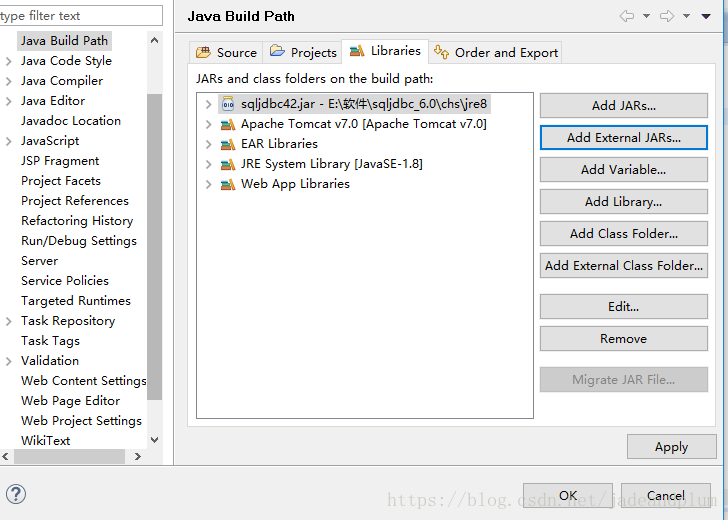The height and width of the screenshot is (520, 728).
Task: Open the forward history dropdown arrow
Action: pos(686,16)
